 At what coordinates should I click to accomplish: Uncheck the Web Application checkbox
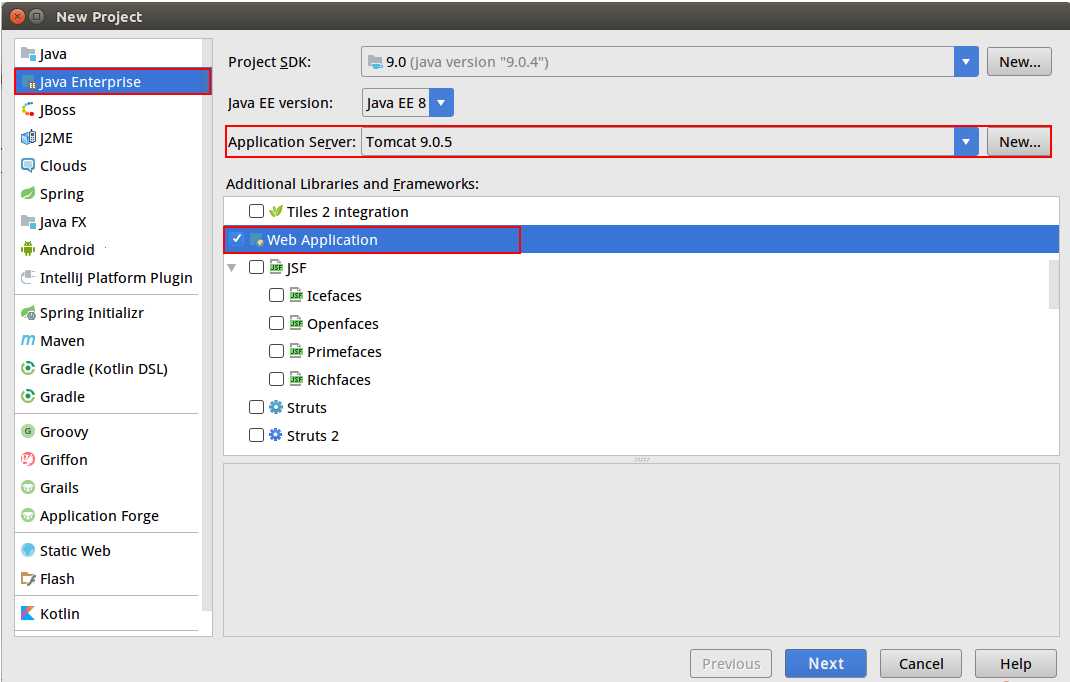237,239
